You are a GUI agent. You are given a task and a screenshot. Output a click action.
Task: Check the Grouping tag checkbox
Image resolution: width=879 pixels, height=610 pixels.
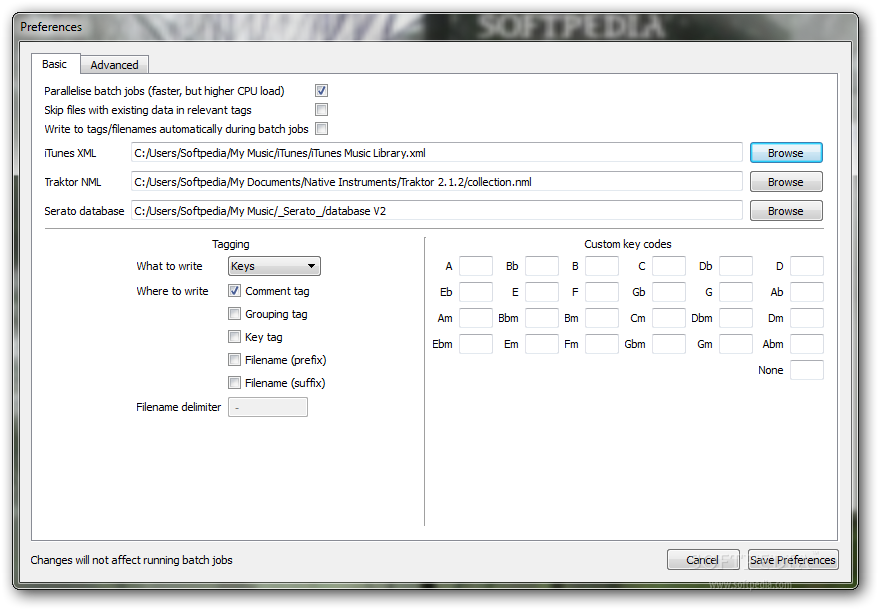(x=234, y=313)
